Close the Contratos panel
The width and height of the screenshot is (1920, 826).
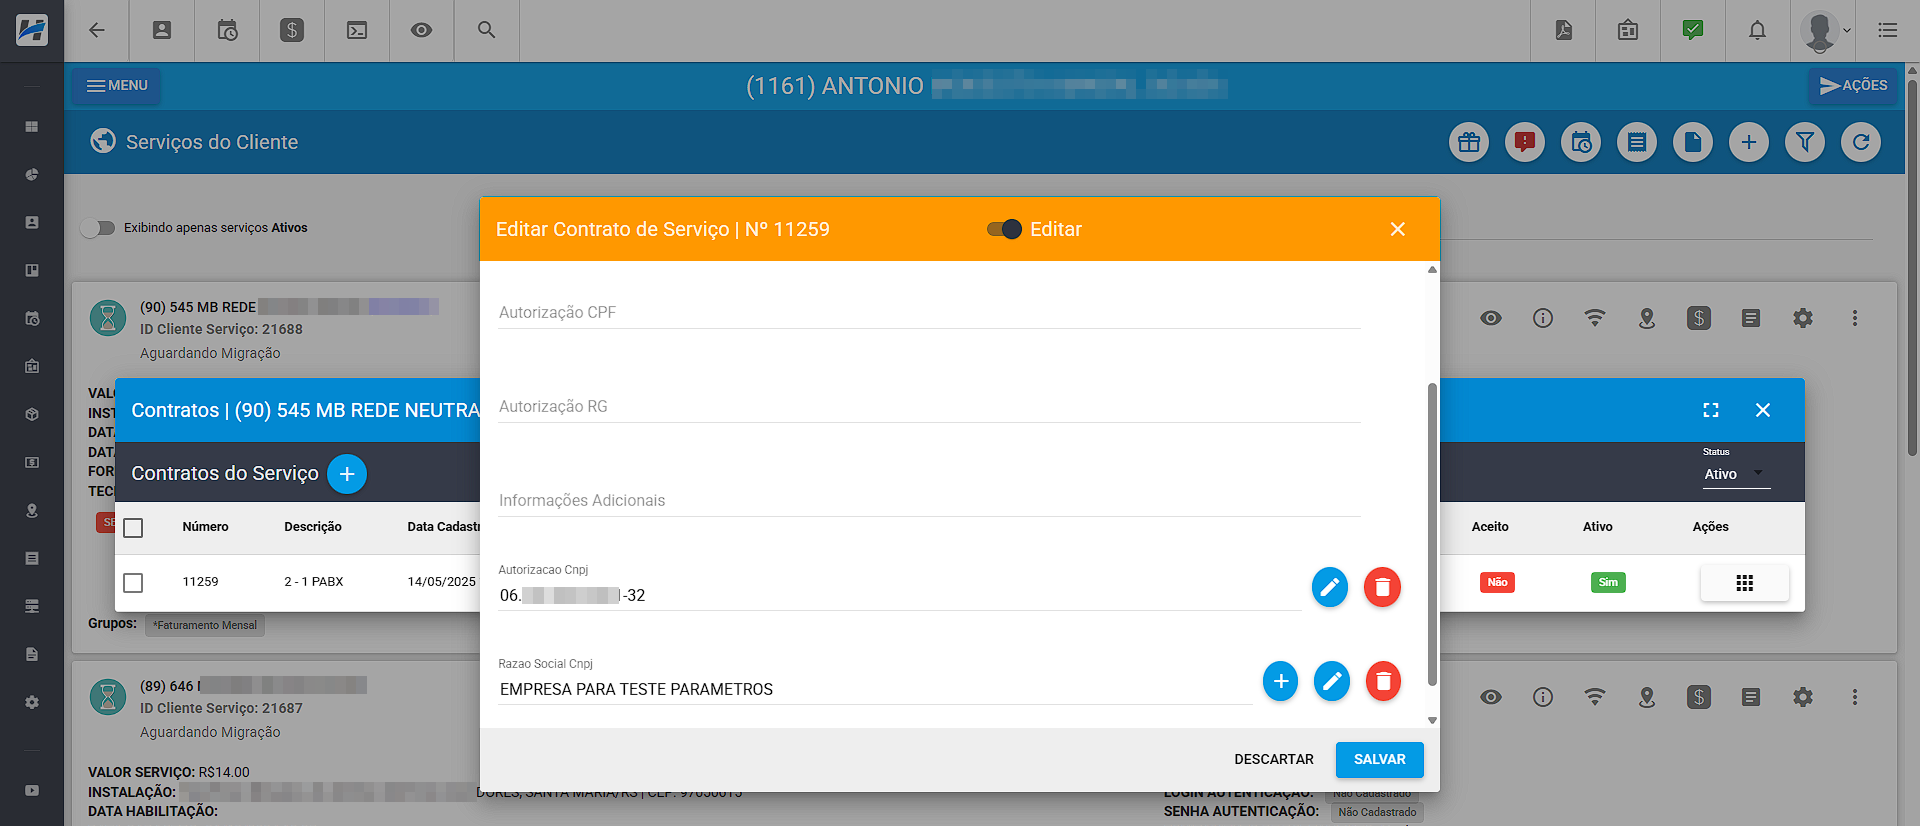pyautogui.click(x=1763, y=410)
